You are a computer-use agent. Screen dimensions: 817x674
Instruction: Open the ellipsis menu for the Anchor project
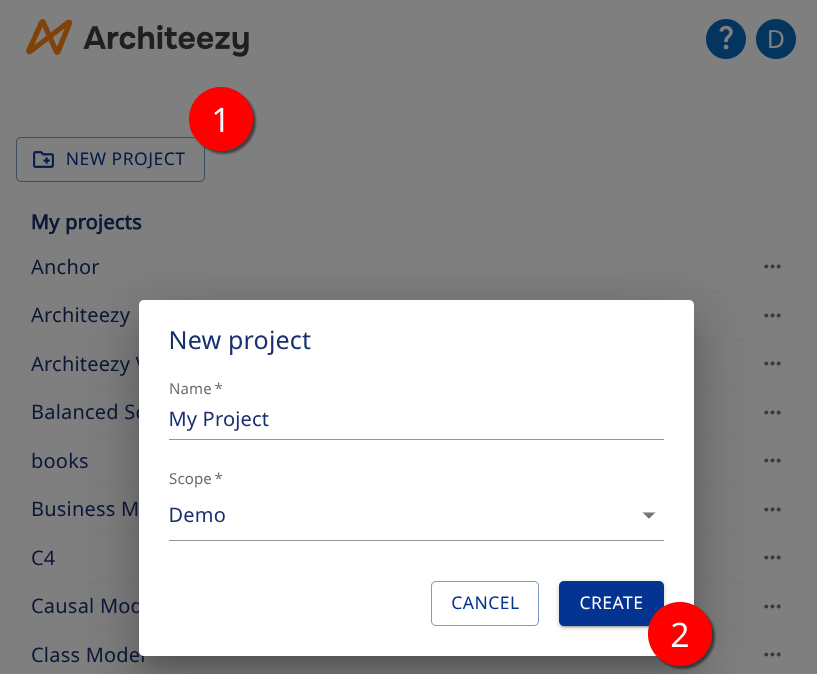pyautogui.click(x=772, y=267)
